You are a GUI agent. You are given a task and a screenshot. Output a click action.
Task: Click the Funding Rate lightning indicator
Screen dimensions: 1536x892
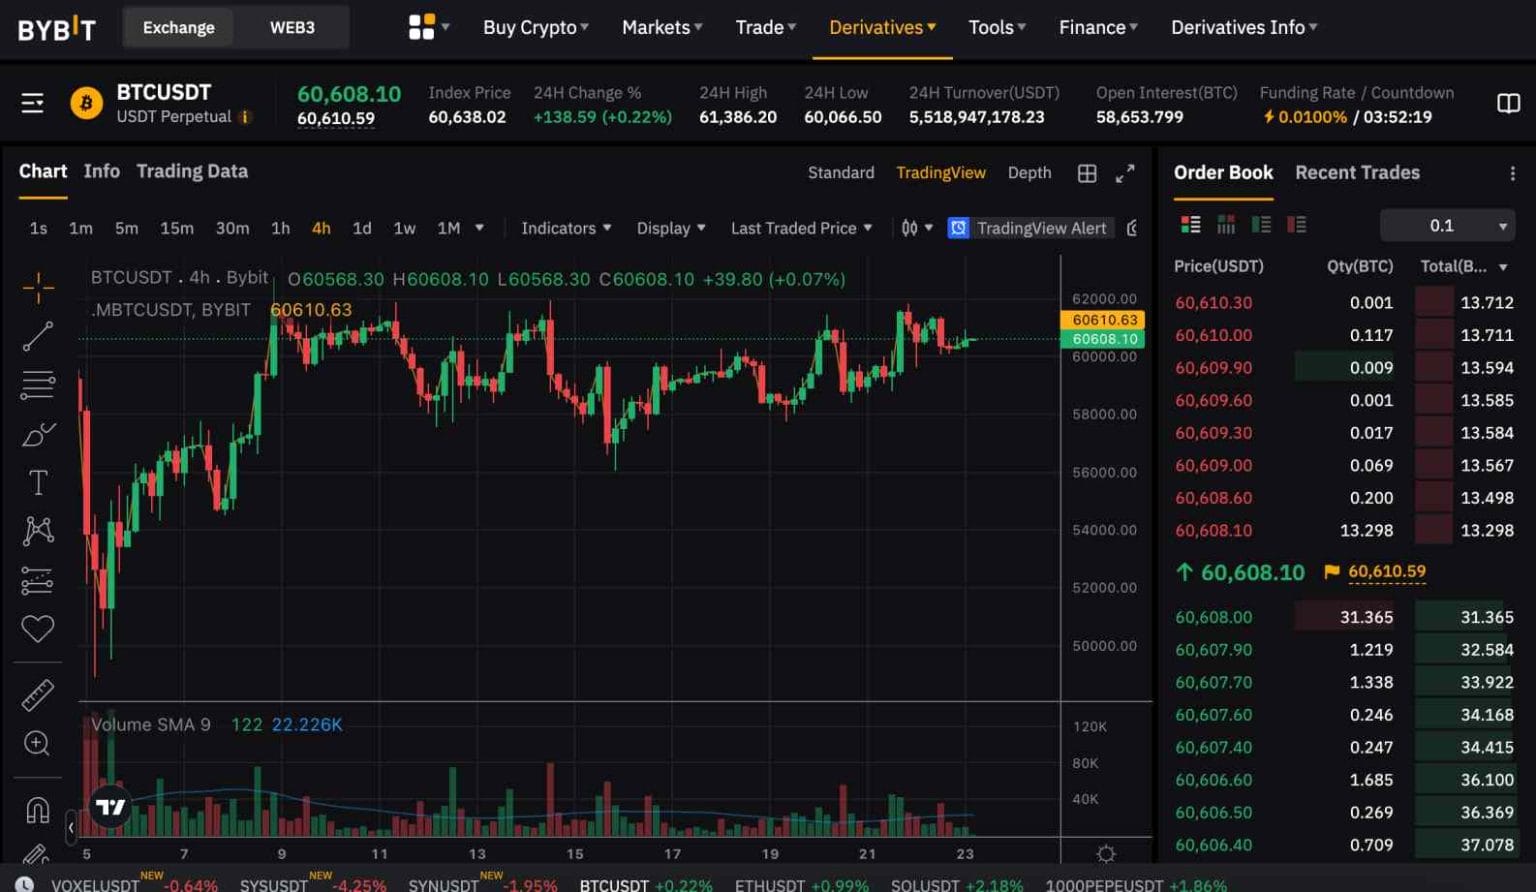pos(1268,116)
